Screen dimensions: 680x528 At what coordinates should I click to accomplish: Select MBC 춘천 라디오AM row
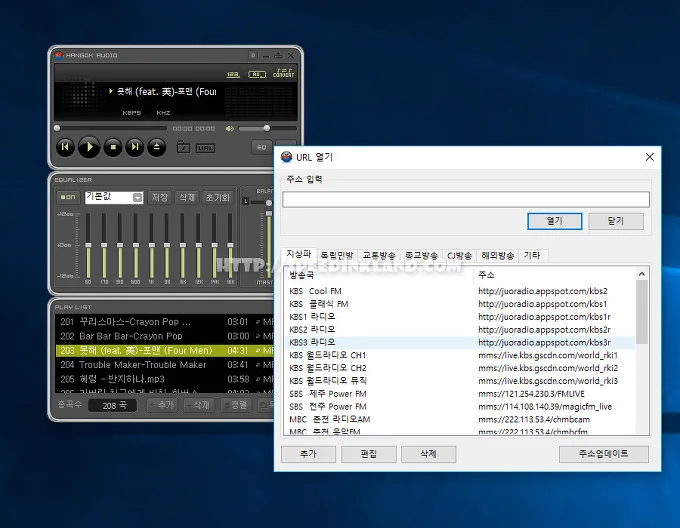pyautogui.click(x=460, y=419)
